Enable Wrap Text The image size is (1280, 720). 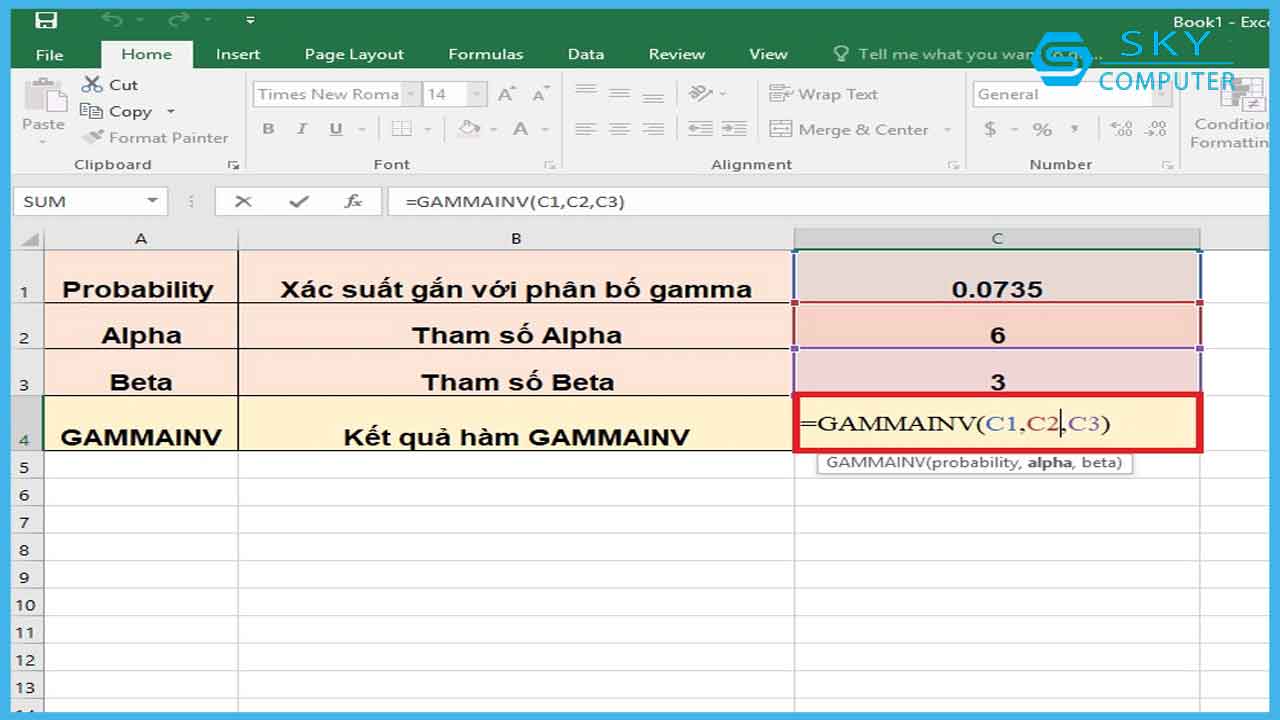824,94
